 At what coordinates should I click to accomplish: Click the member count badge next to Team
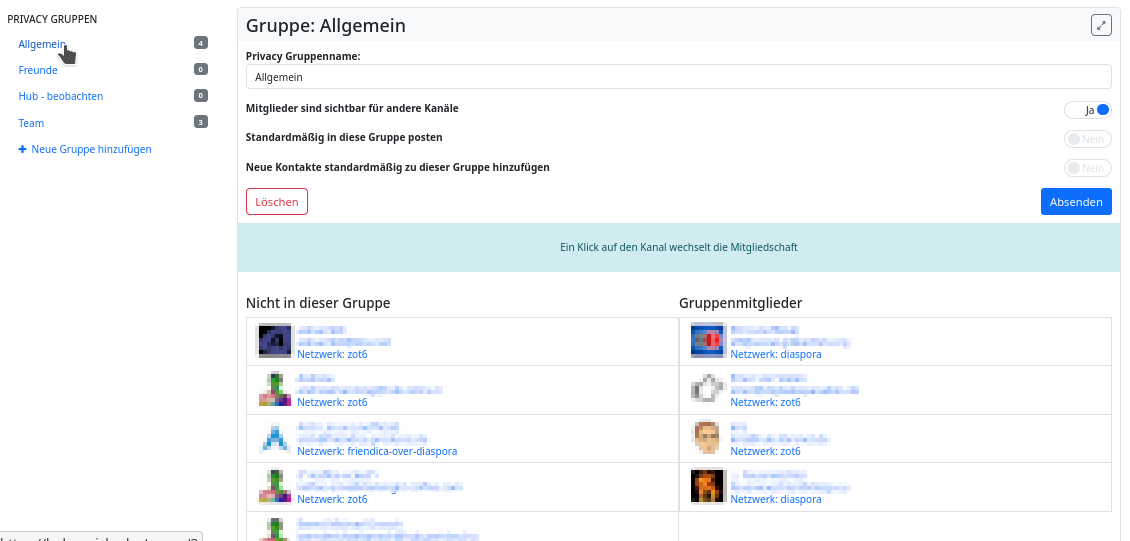[x=201, y=122]
